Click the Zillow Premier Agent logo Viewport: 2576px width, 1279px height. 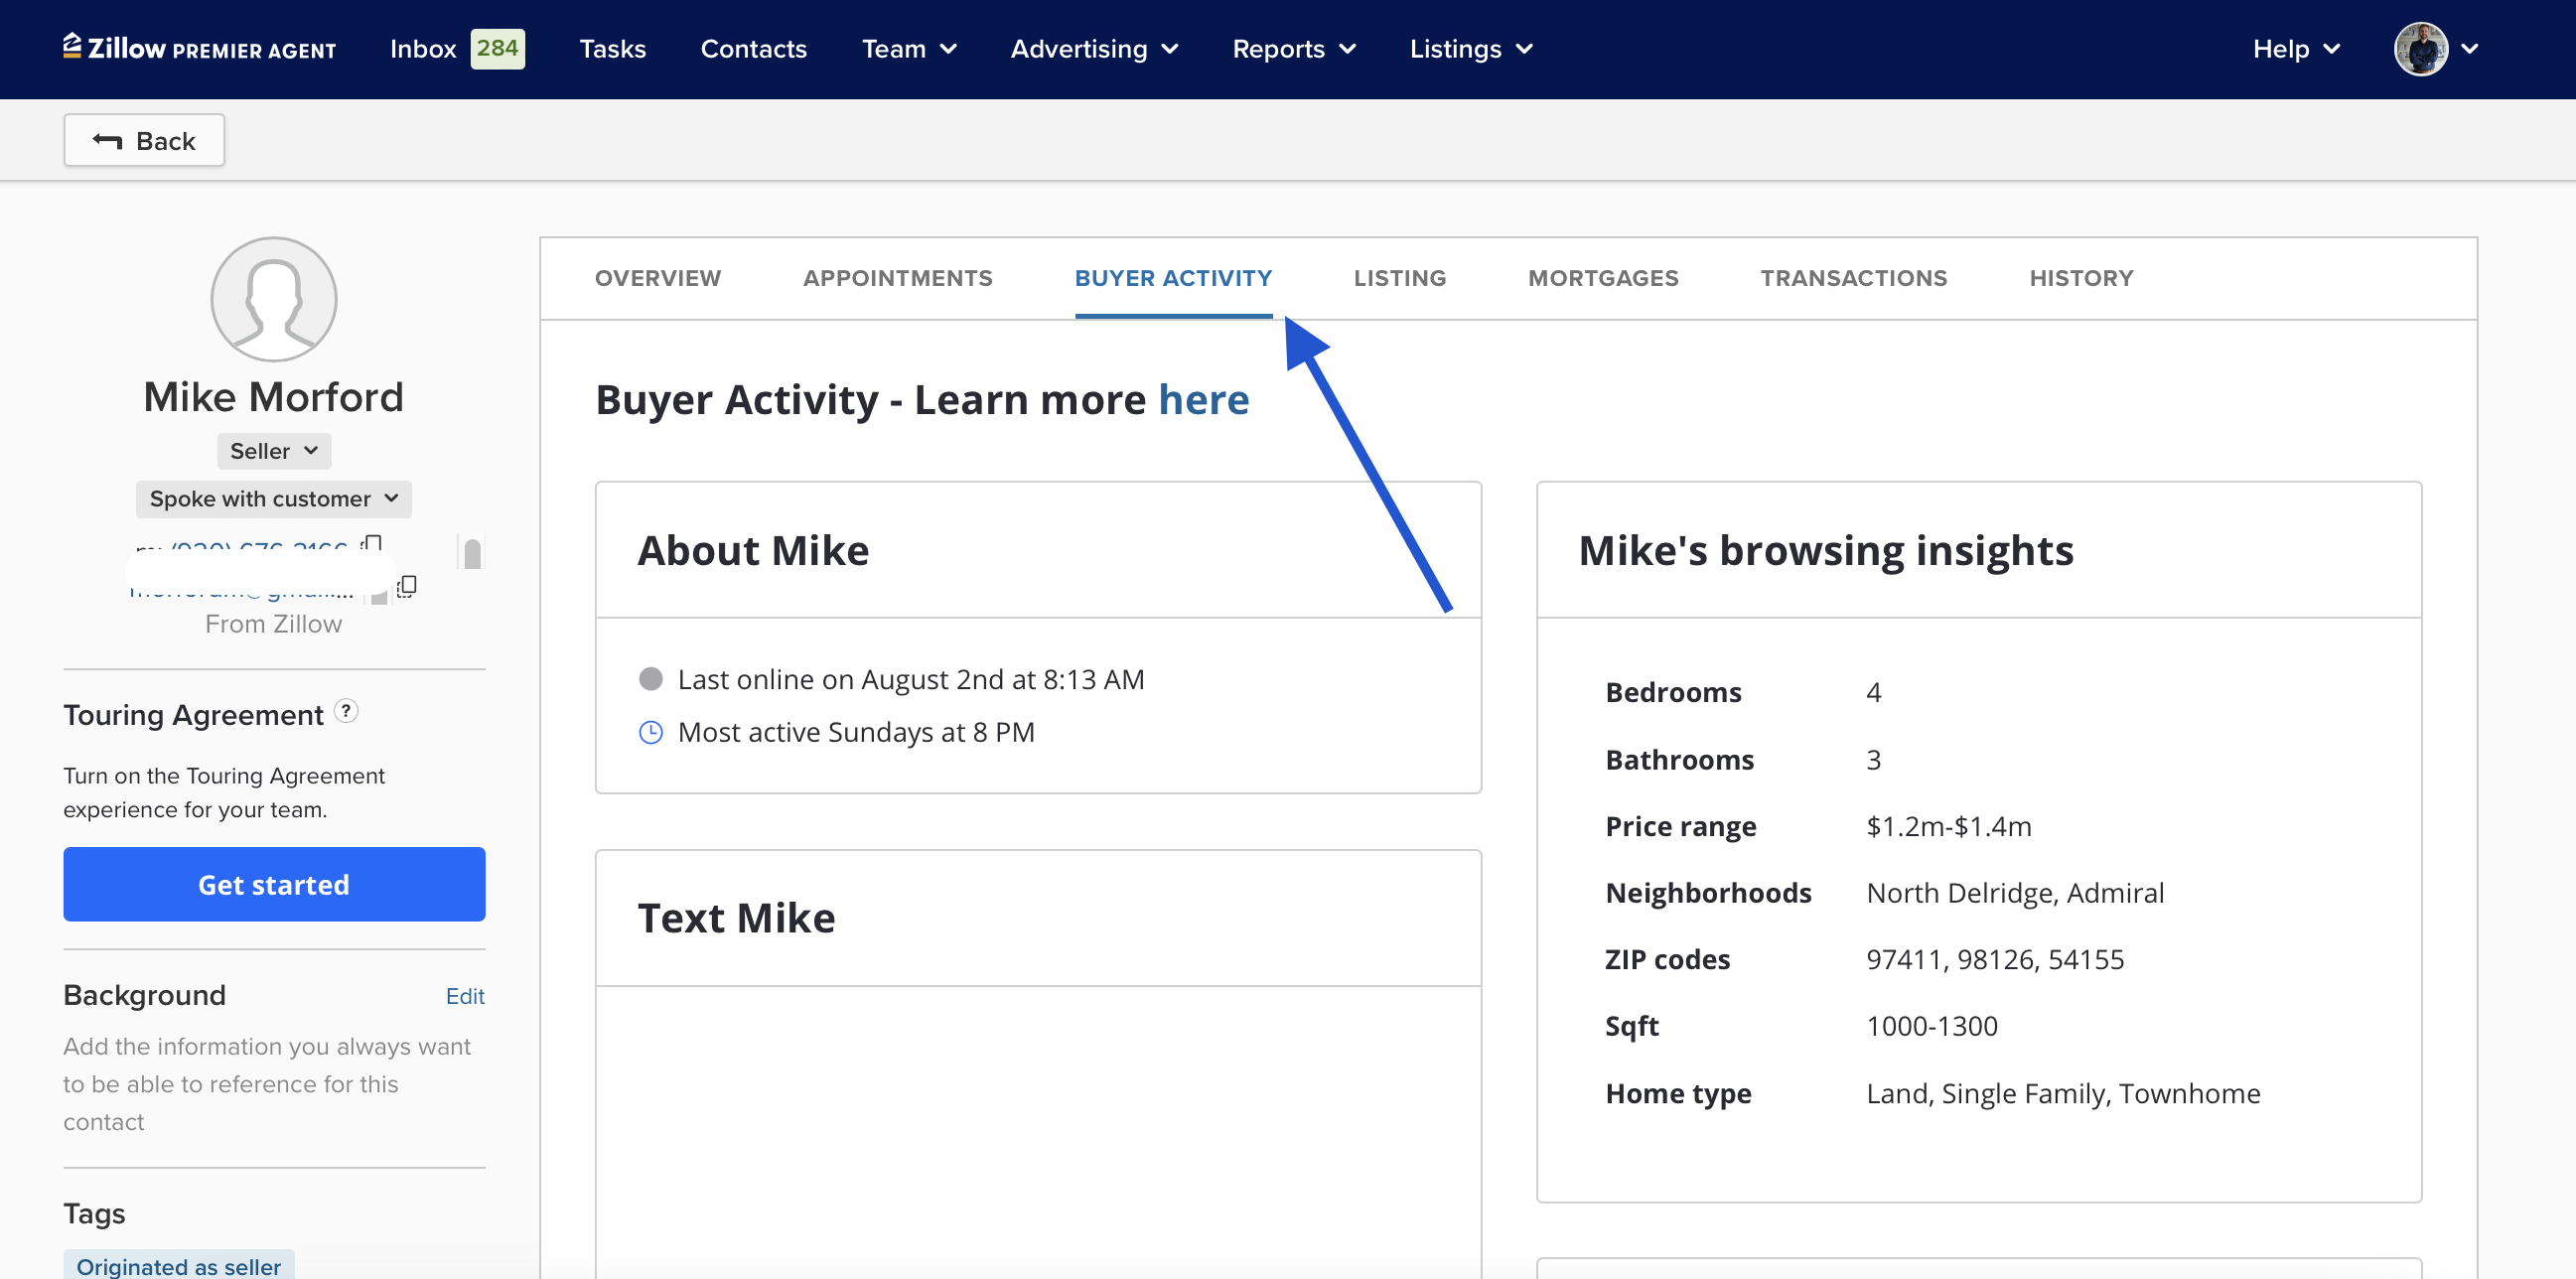tap(199, 48)
